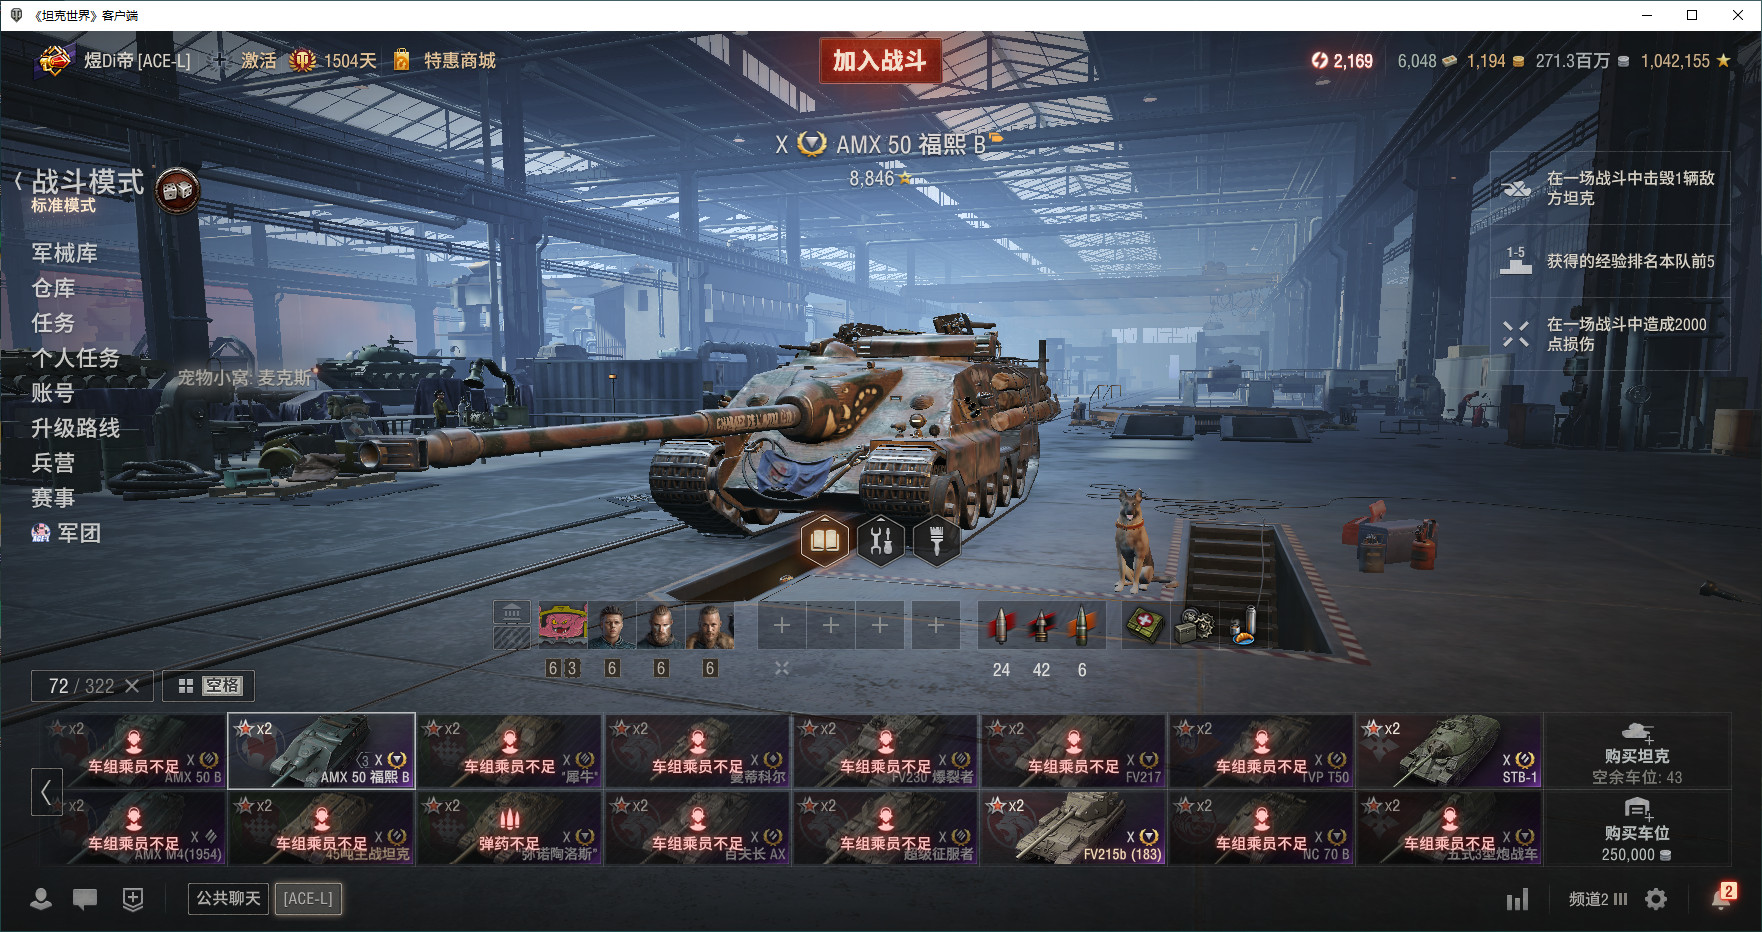
Task: Go to 升级路线 menu
Action: pos(76,428)
